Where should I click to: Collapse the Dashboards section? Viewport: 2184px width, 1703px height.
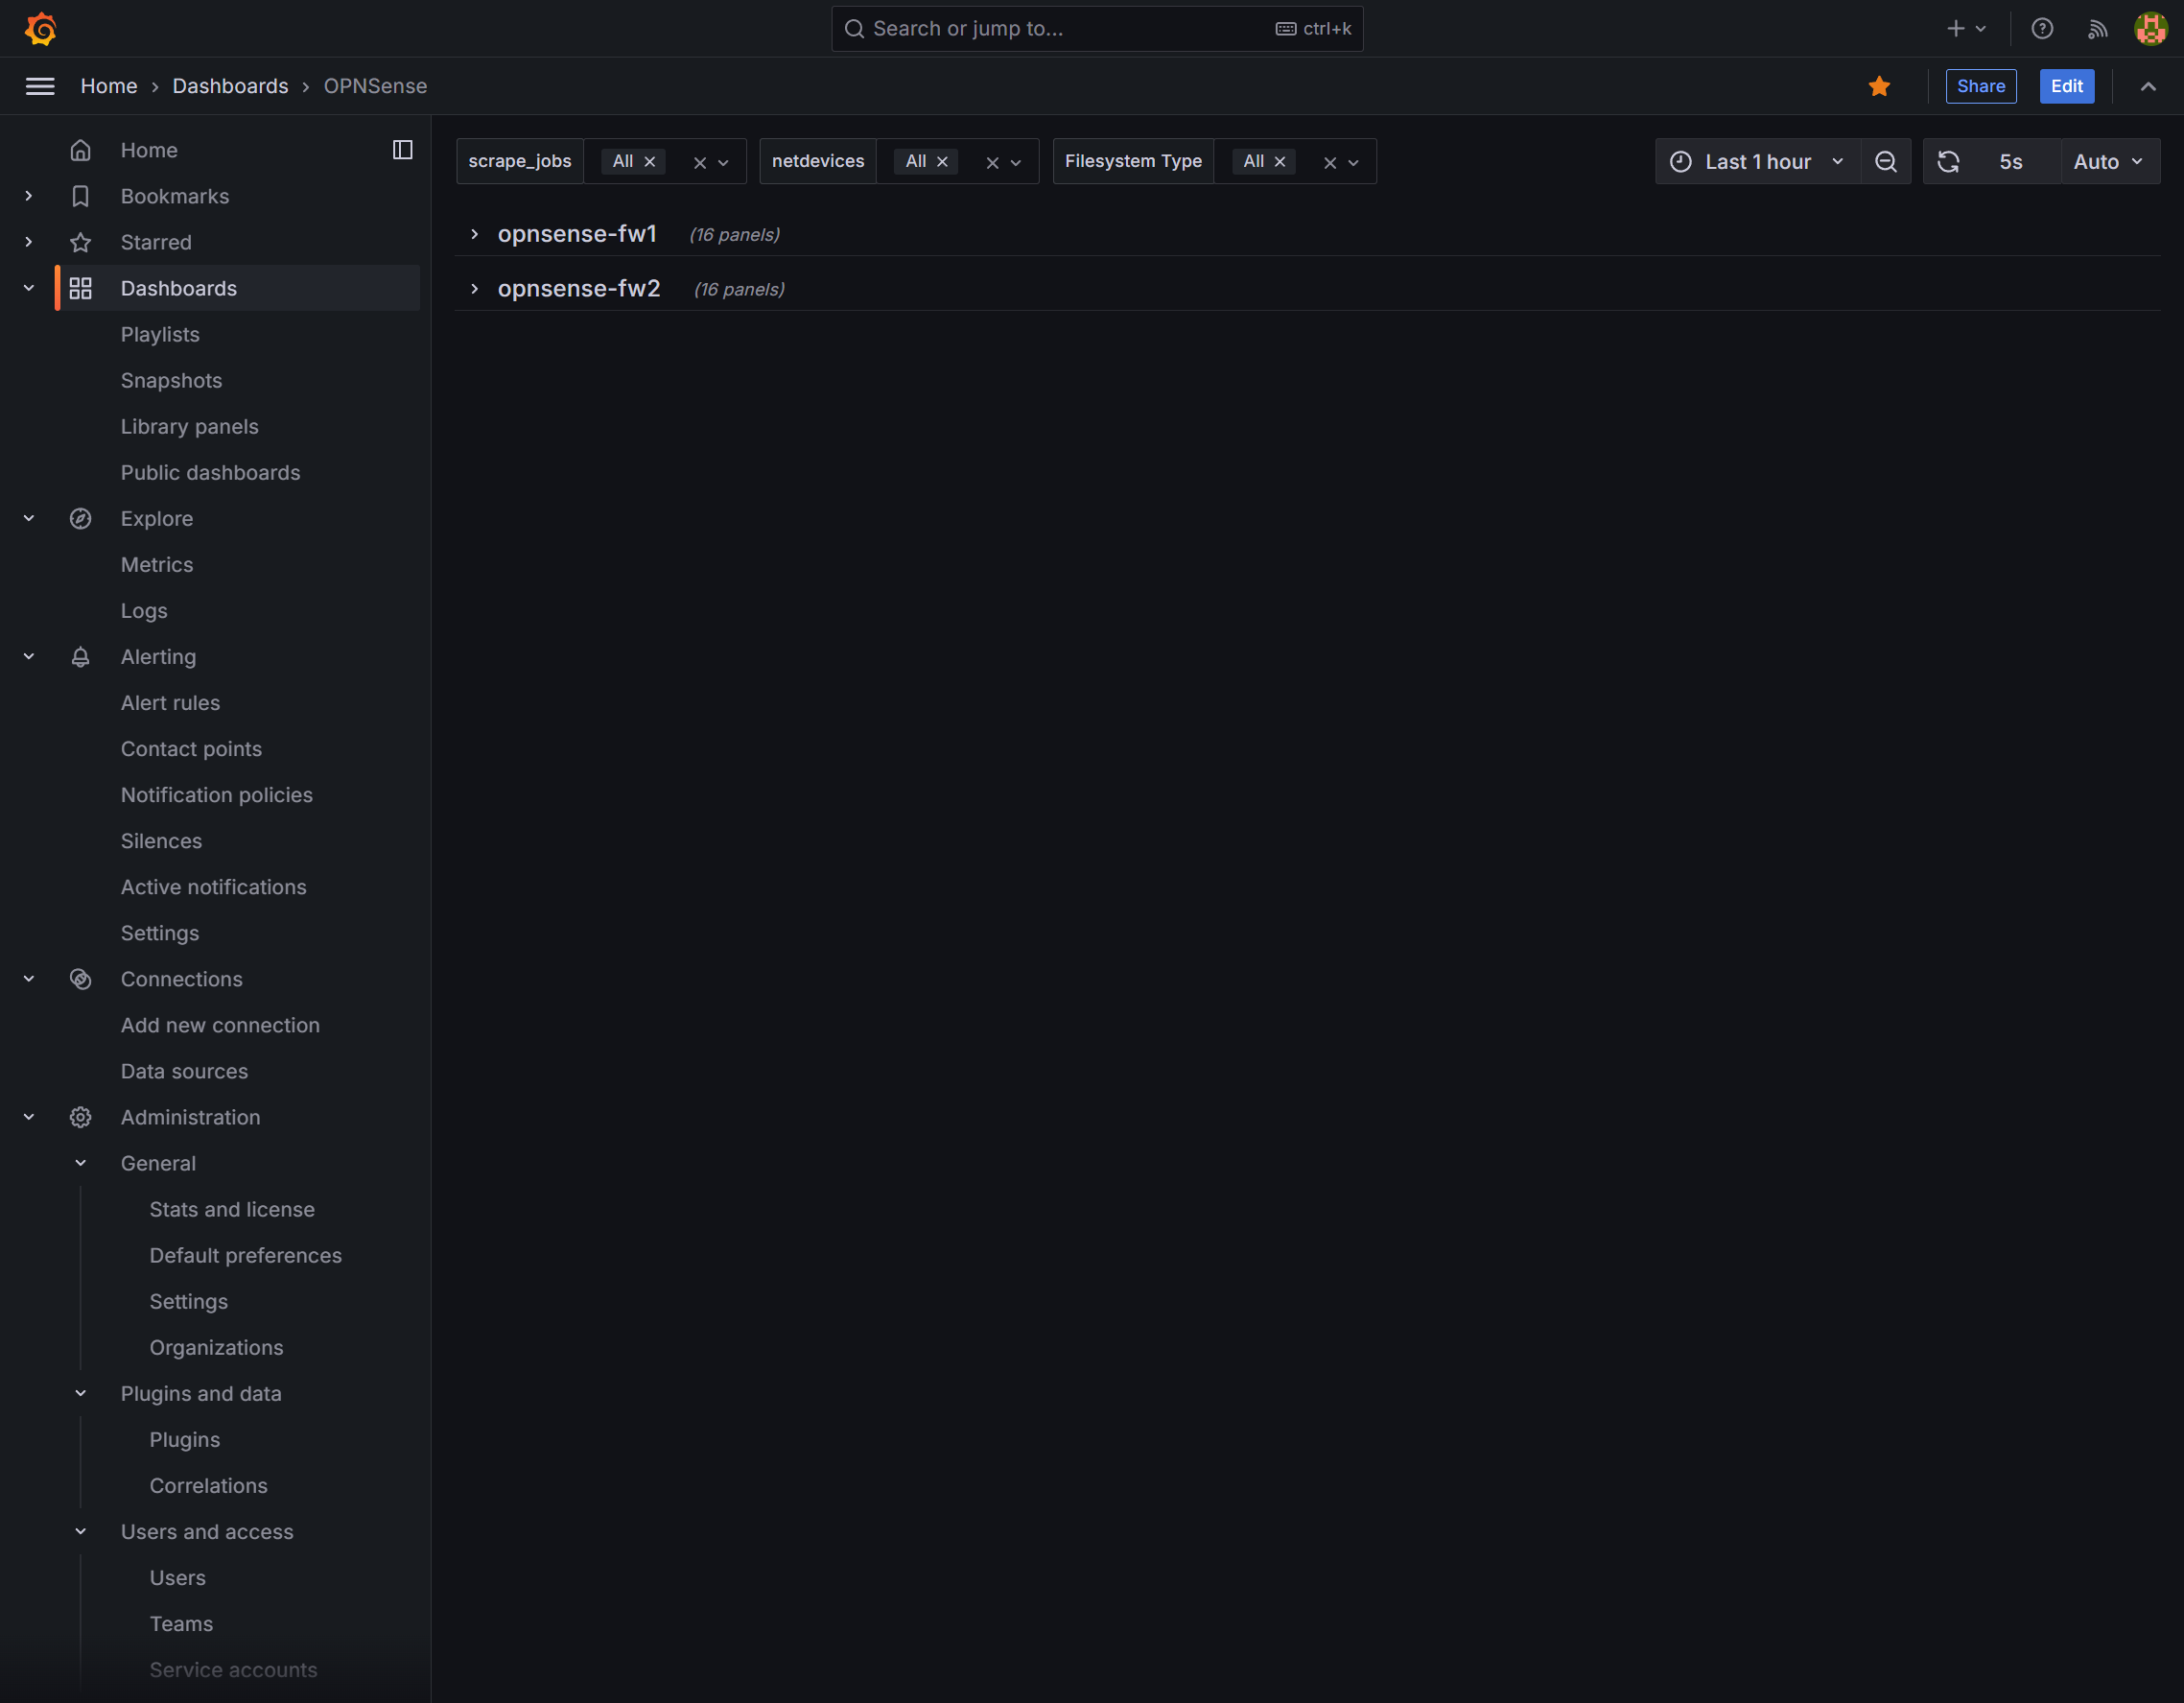(29, 288)
